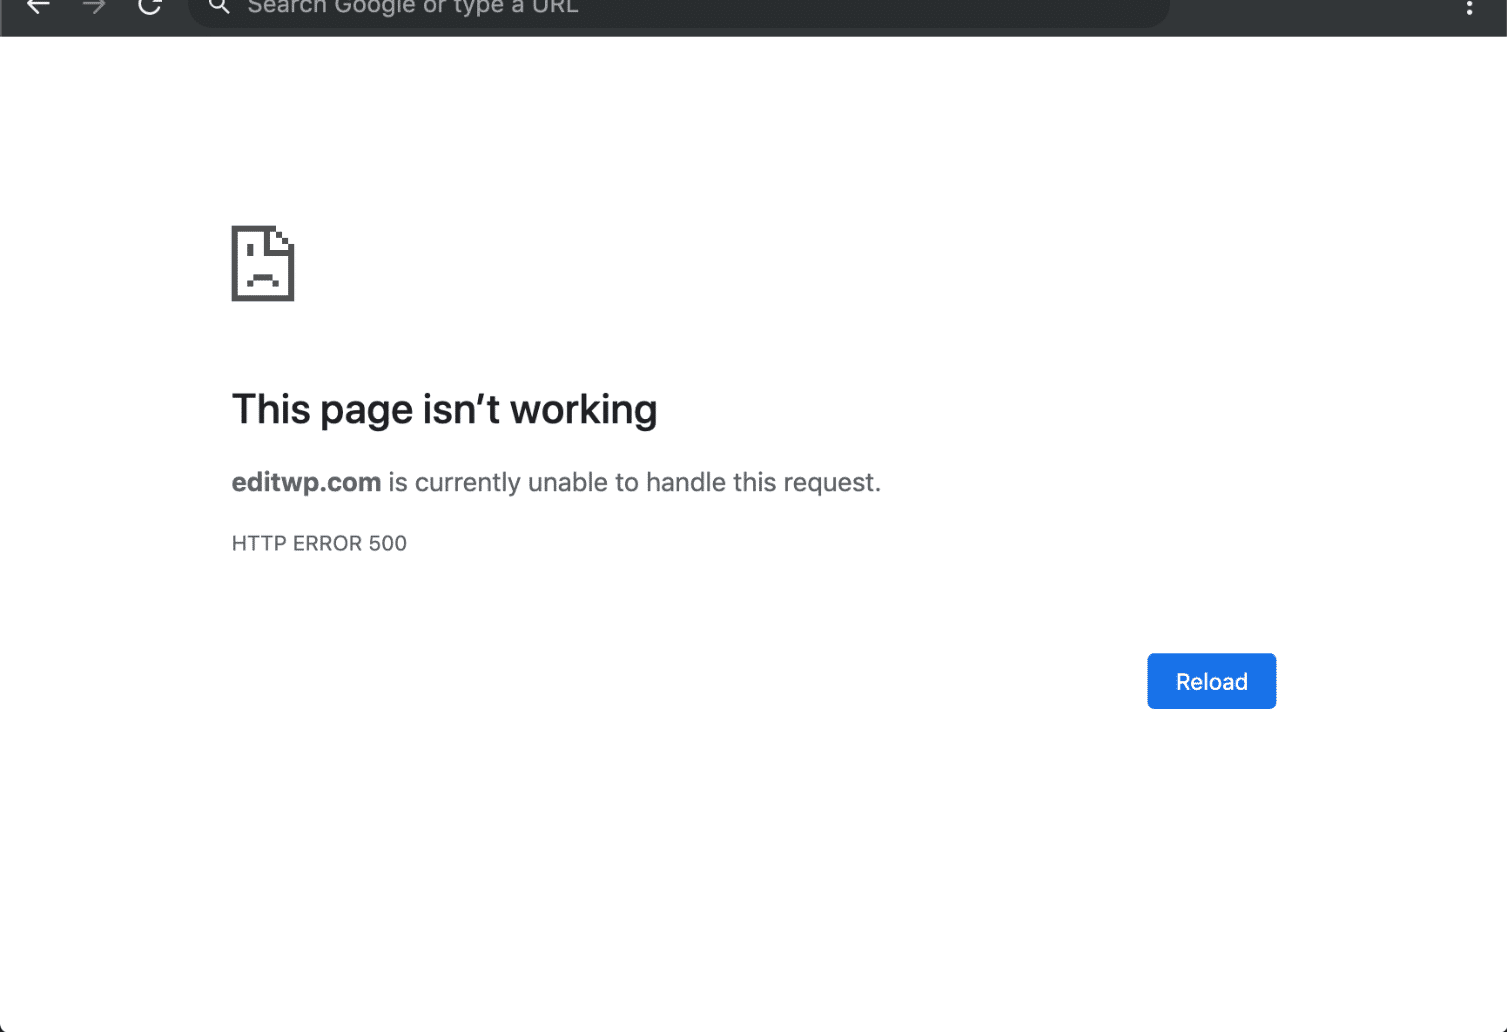
Task: Navigate back using the left arrow
Action: tap(38, 7)
